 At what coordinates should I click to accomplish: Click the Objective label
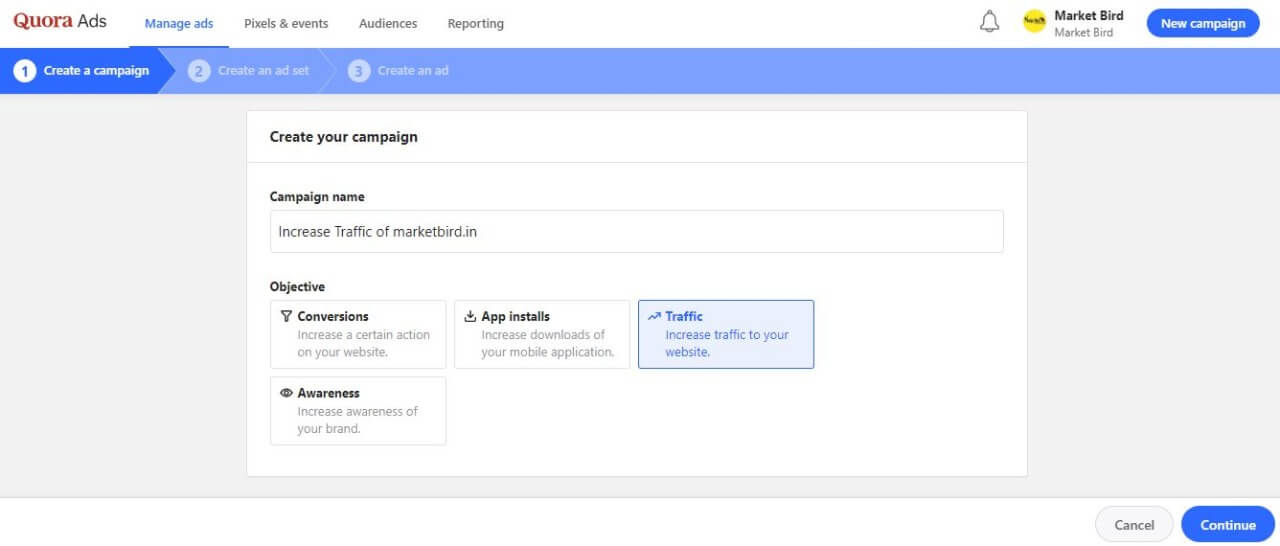pos(297,287)
